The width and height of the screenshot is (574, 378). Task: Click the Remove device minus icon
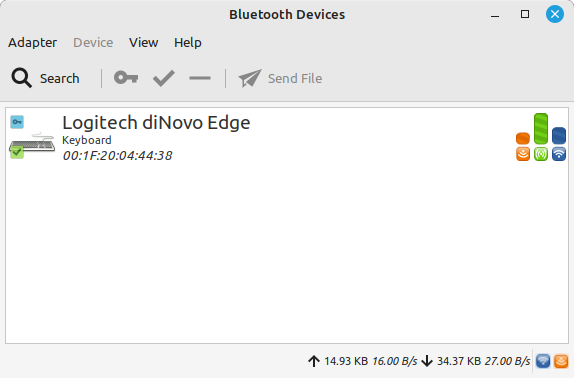click(200, 78)
